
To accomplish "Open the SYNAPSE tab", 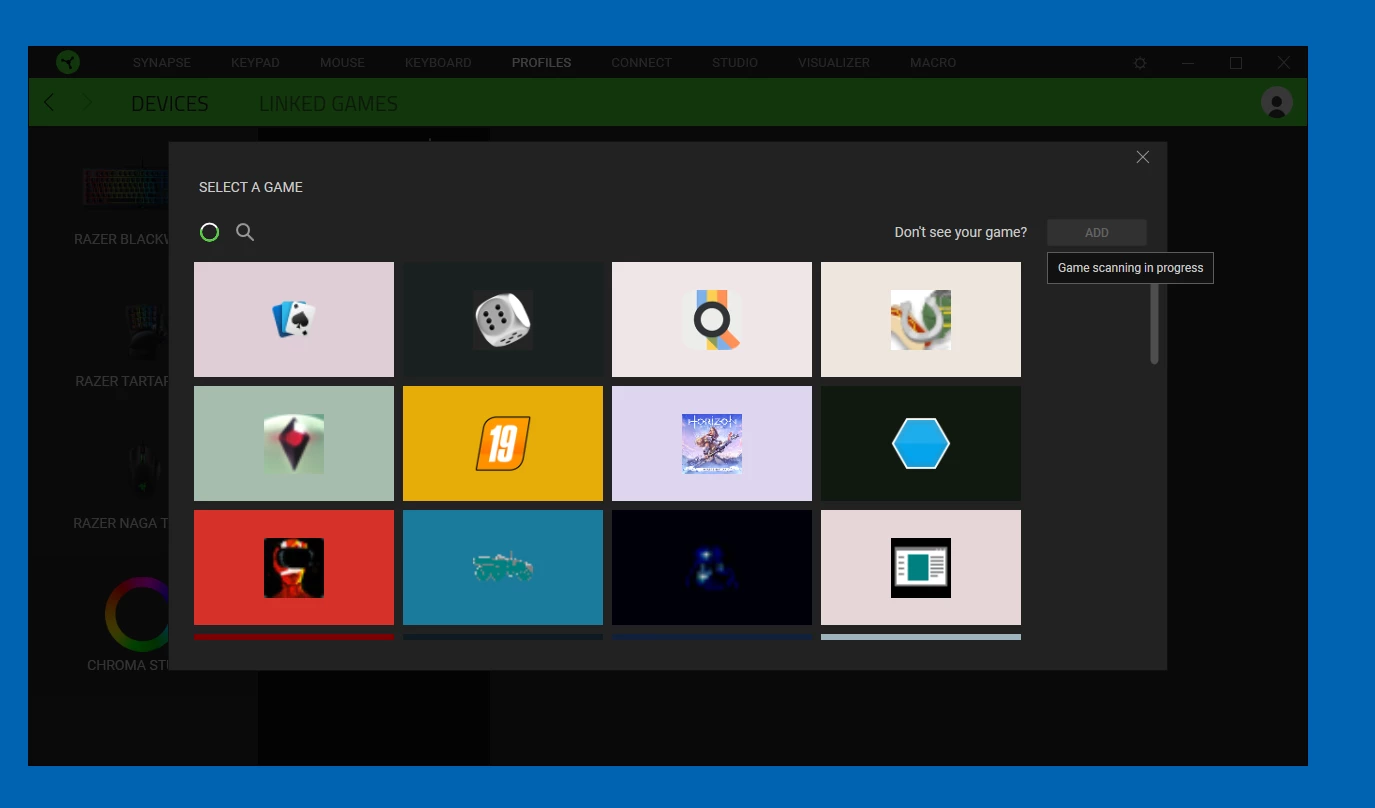I will pyautogui.click(x=162, y=62).
